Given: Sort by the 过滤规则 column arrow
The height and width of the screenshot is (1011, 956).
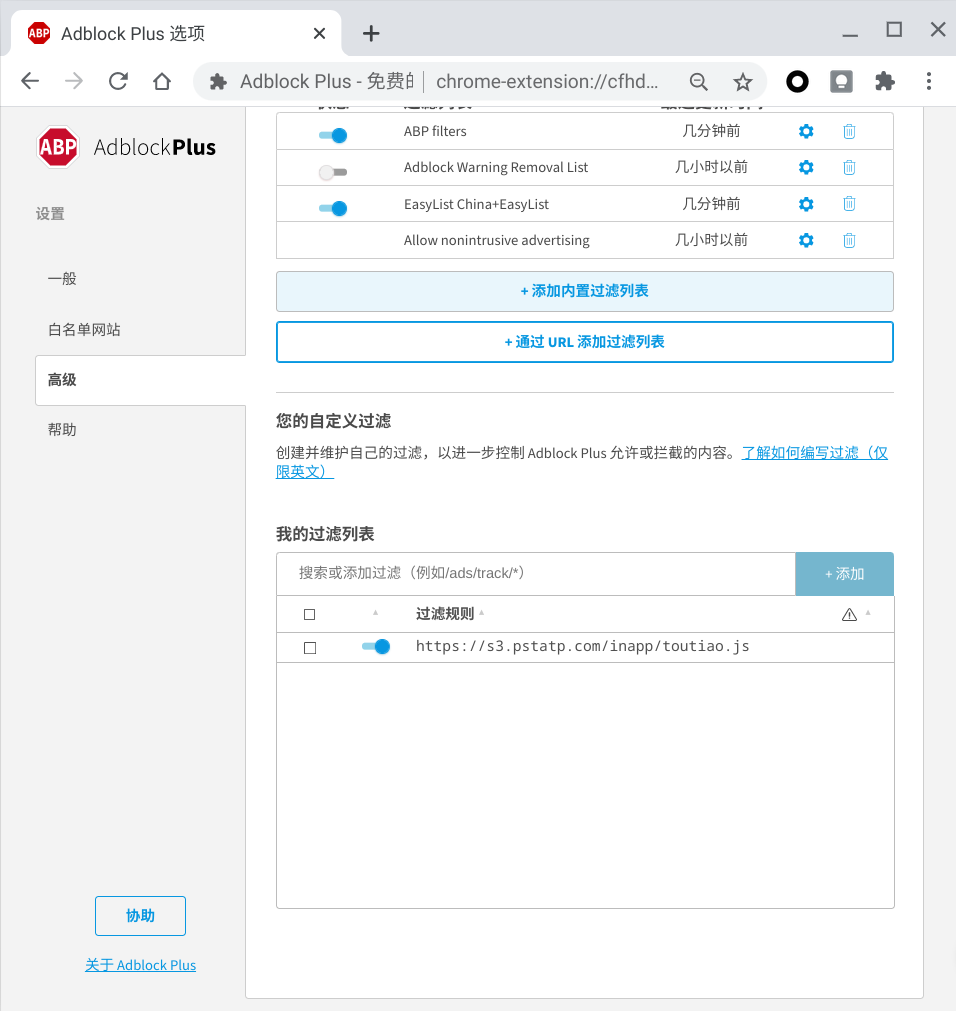Looking at the screenshot, I should tap(482, 613).
